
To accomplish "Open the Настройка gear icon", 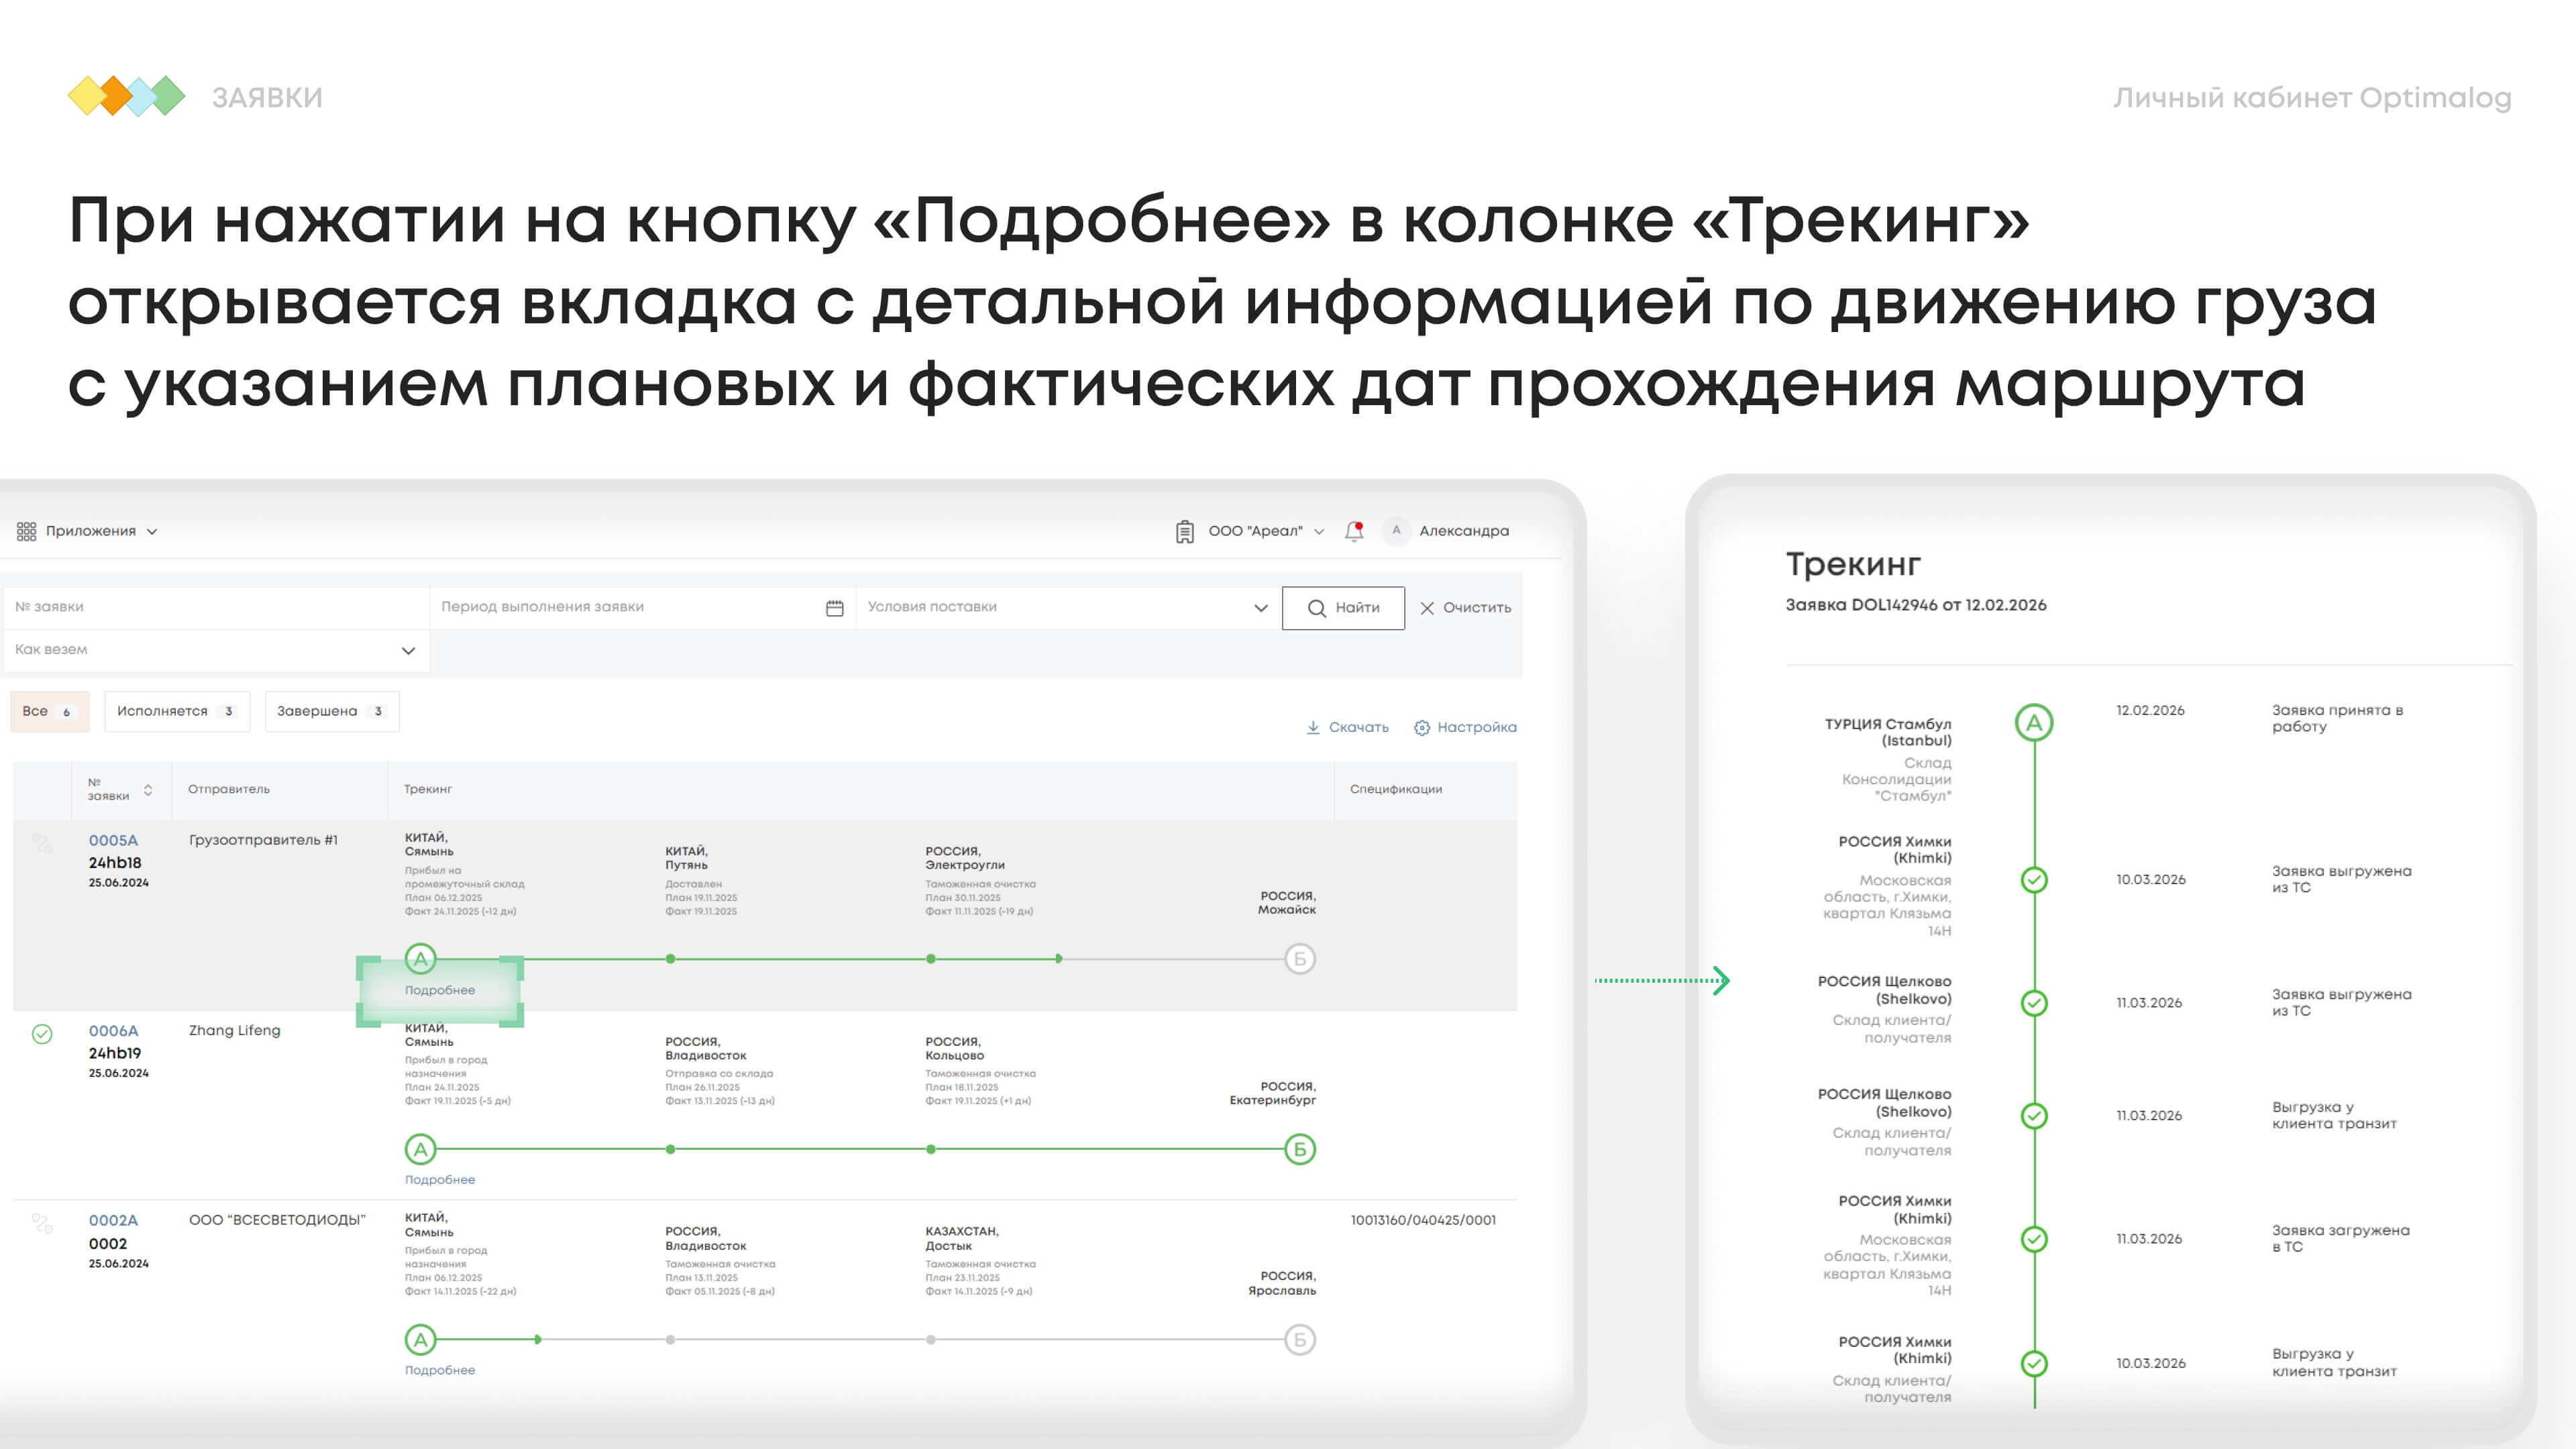I will [1422, 727].
